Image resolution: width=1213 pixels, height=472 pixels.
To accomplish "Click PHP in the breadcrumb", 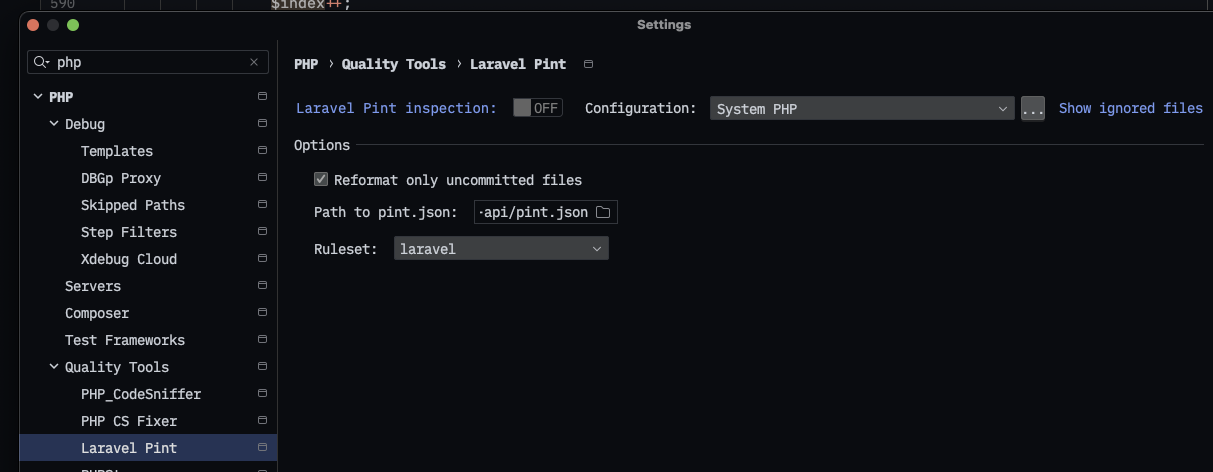I will (306, 64).
